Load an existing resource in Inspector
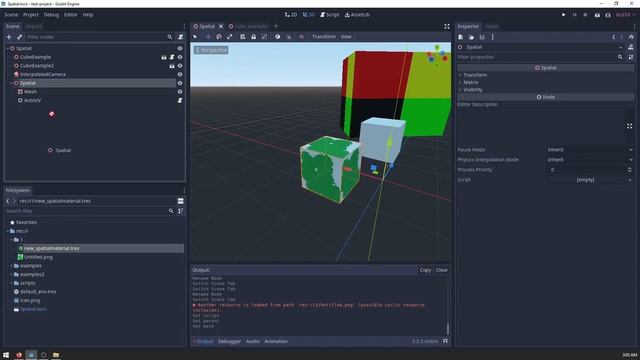This screenshot has height=360, width=640. pos(471,37)
